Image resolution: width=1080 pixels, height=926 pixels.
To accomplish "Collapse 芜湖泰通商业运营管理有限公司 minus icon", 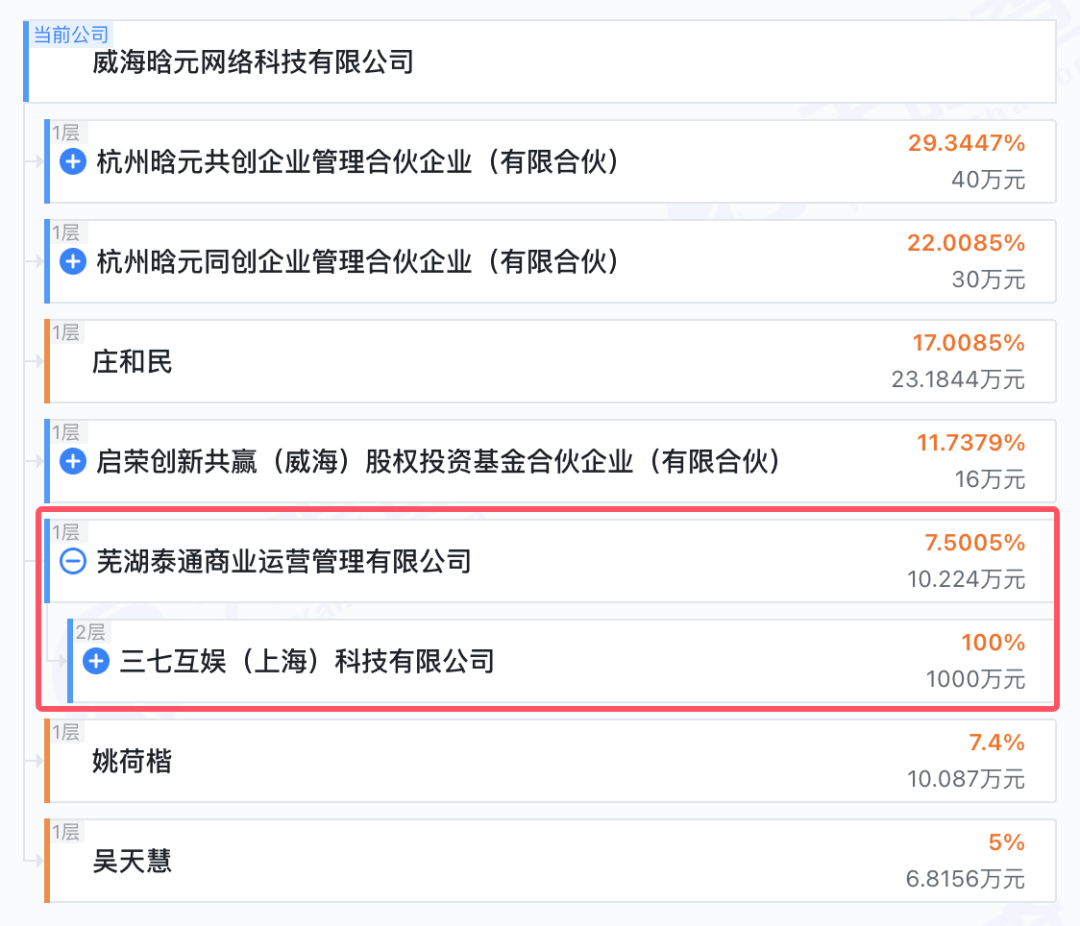I will pos(73,562).
